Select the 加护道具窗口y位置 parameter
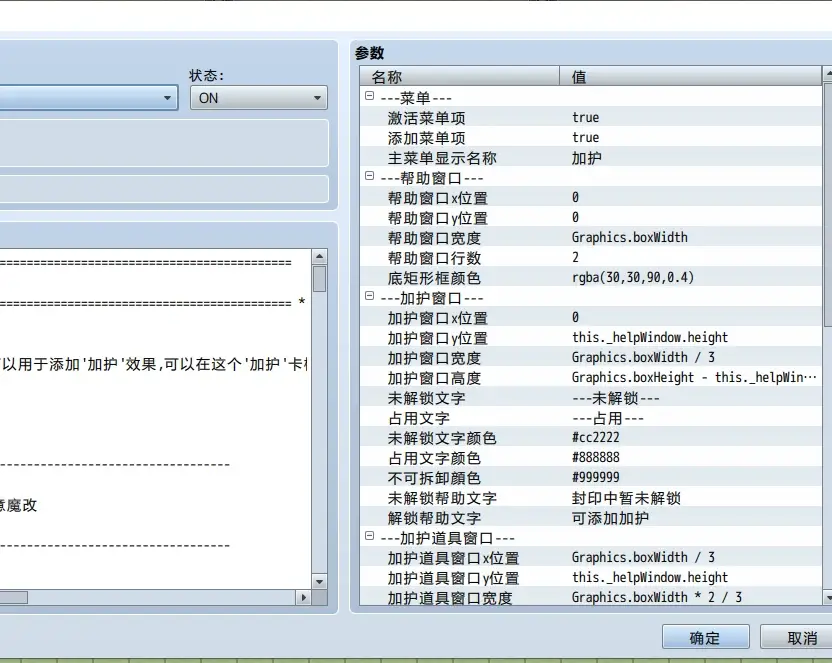The height and width of the screenshot is (663, 832). 591,578
